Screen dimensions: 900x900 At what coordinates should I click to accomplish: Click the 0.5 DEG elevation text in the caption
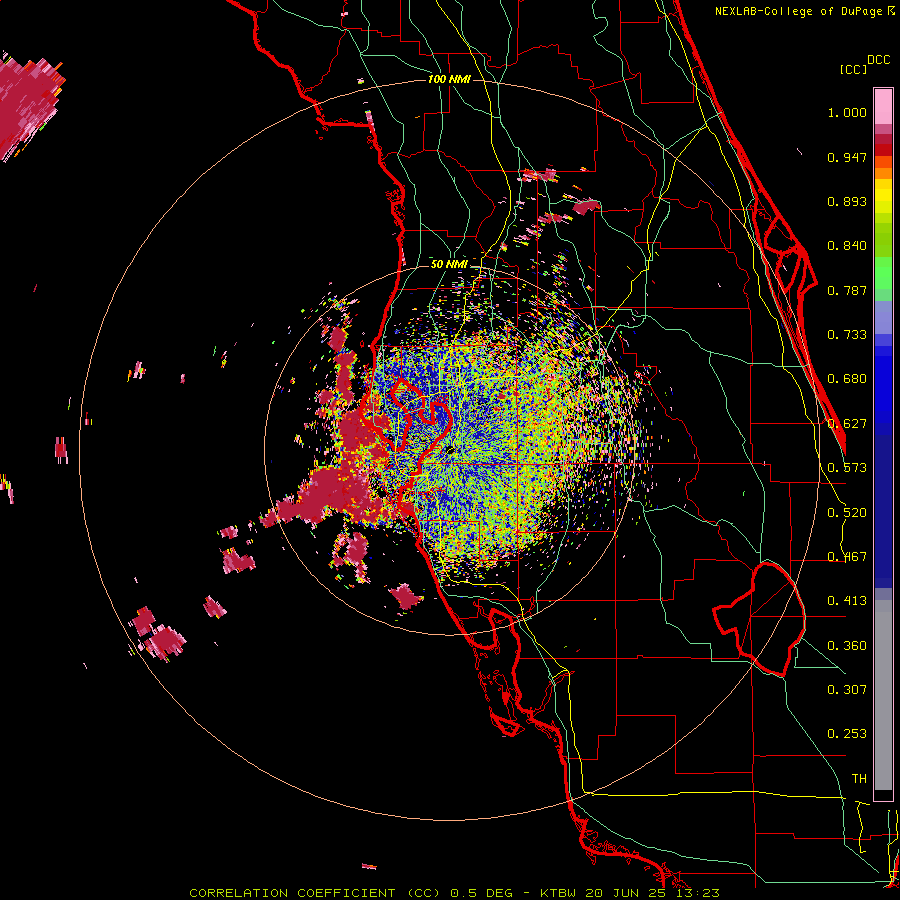(481, 893)
